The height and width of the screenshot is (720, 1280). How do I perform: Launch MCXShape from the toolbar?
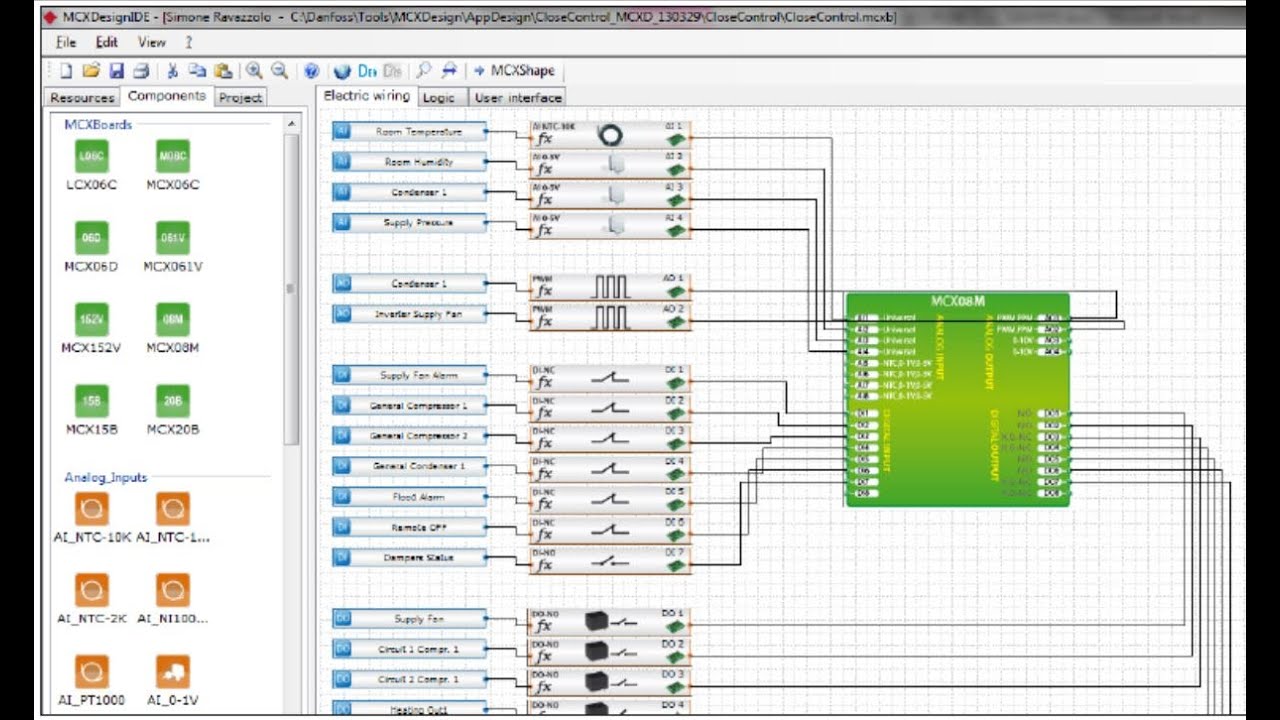(x=515, y=70)
